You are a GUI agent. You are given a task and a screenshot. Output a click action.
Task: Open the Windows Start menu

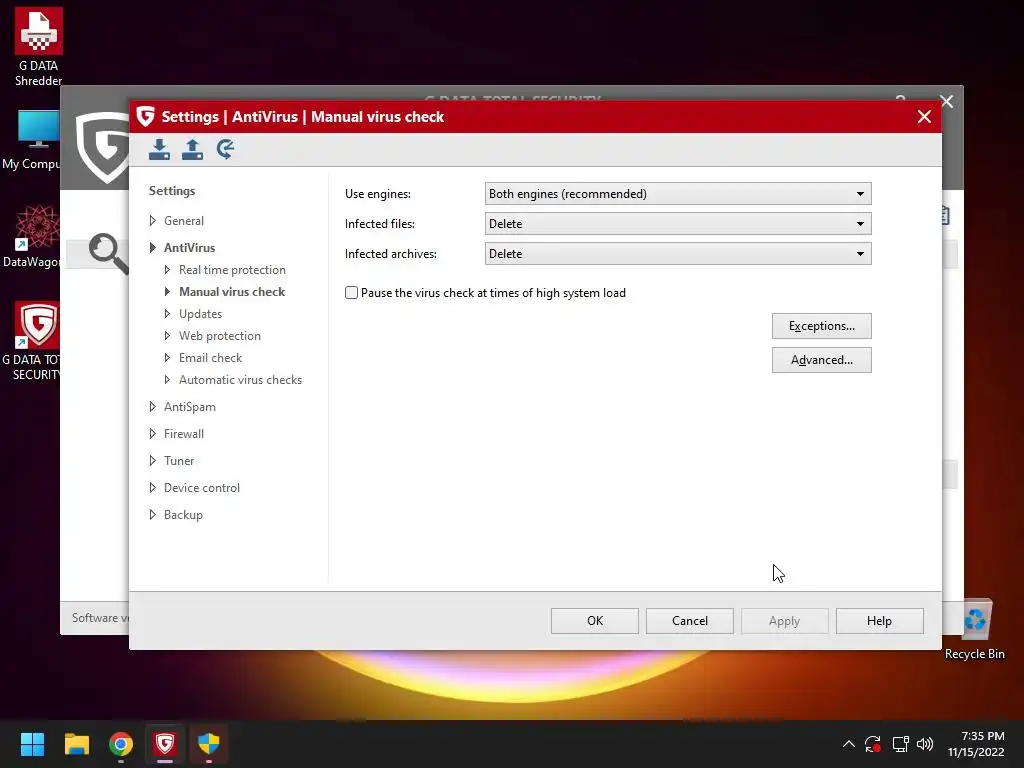click(x=32, y=744)
